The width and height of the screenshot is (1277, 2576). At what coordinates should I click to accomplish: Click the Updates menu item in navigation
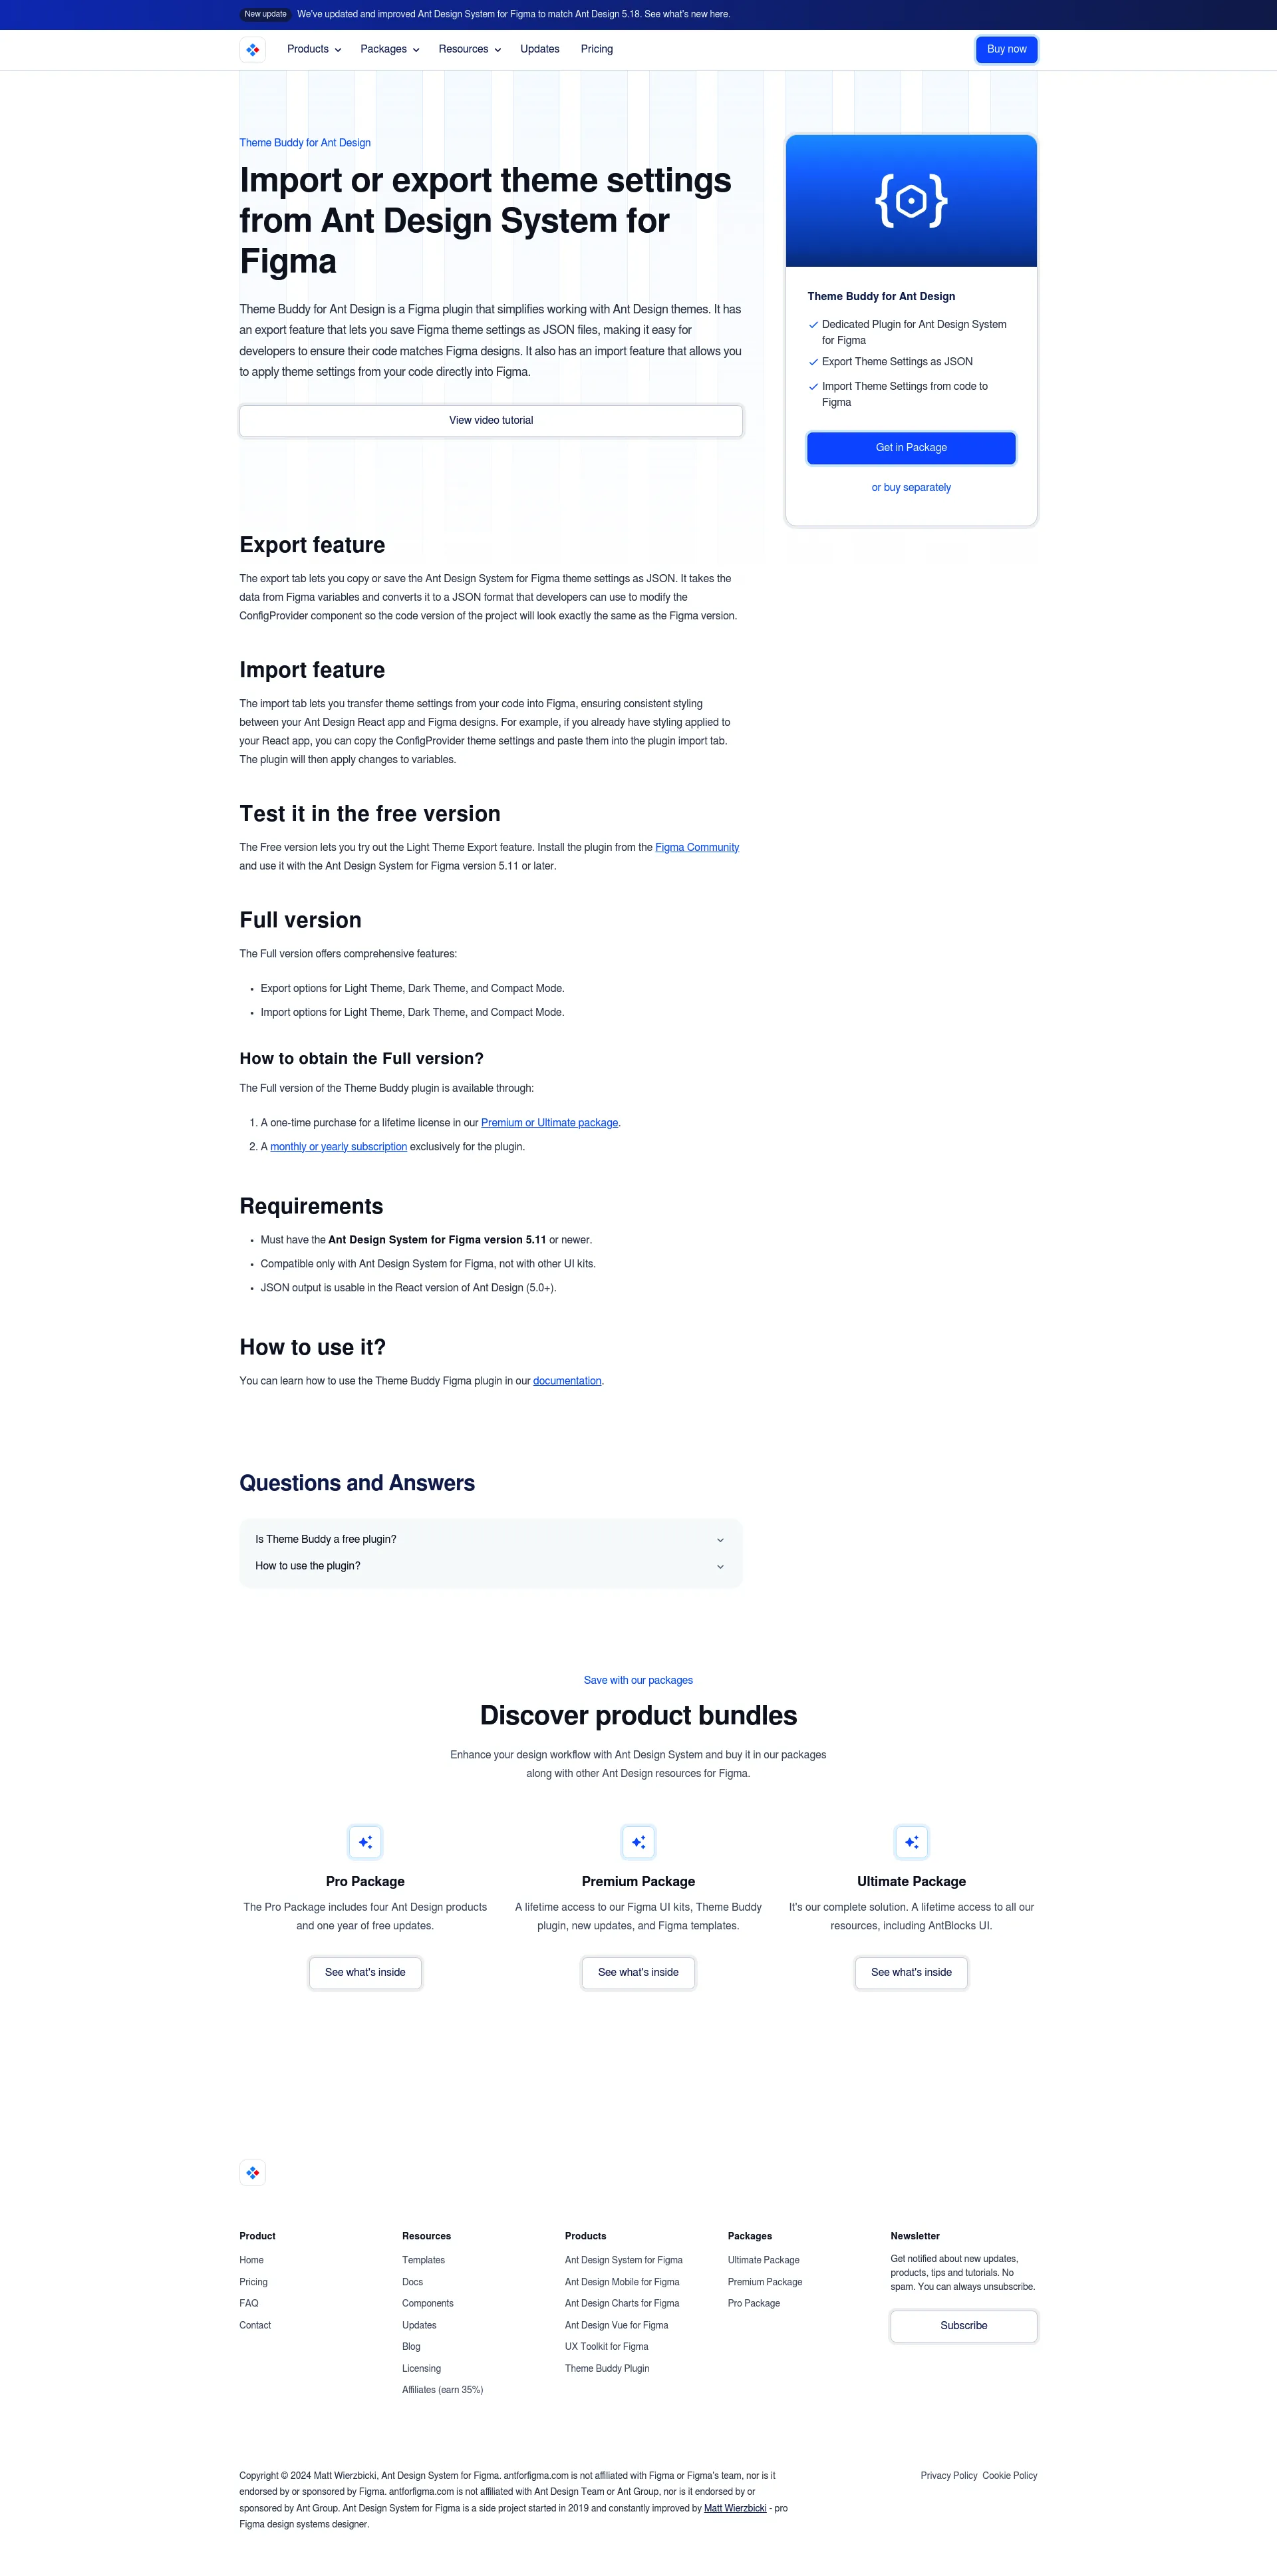click(538, 48)
